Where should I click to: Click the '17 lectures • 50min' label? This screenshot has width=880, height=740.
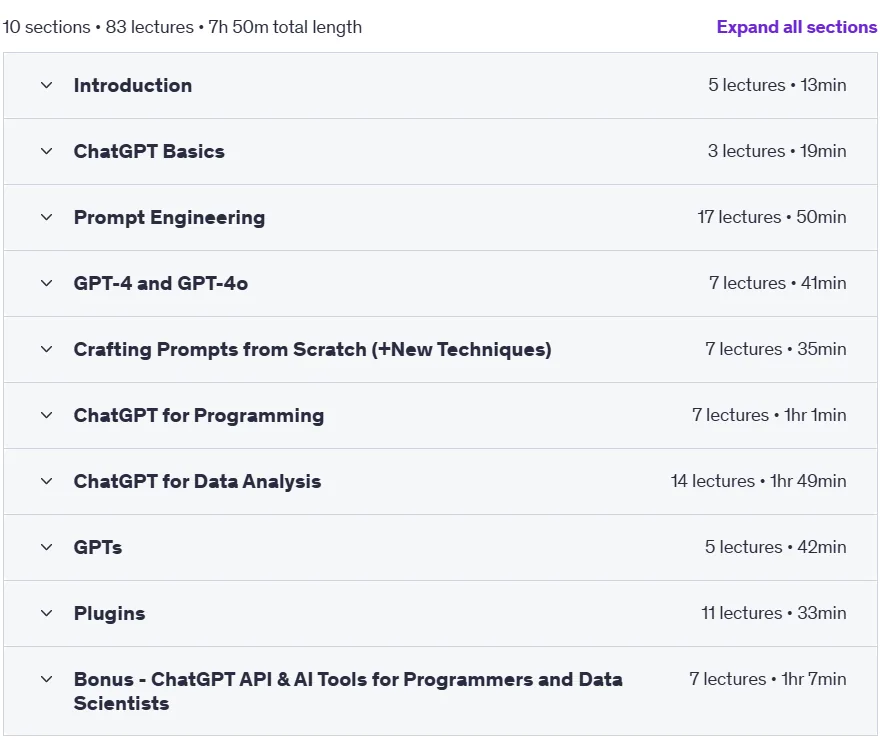pyautogui.click(x=772, y=217)
